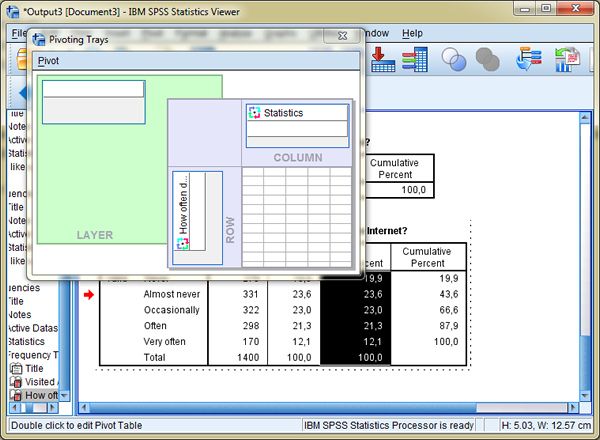Click the frequency value 331

(x=251, y=294)
